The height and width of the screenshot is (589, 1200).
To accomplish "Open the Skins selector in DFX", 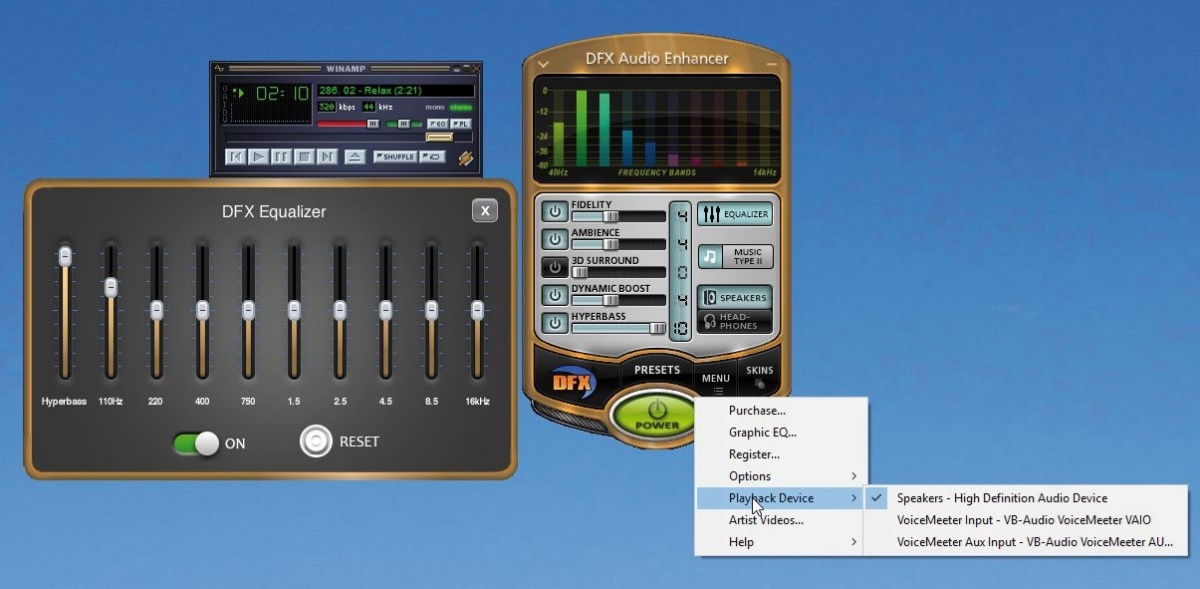I will [x=759, y=374].
